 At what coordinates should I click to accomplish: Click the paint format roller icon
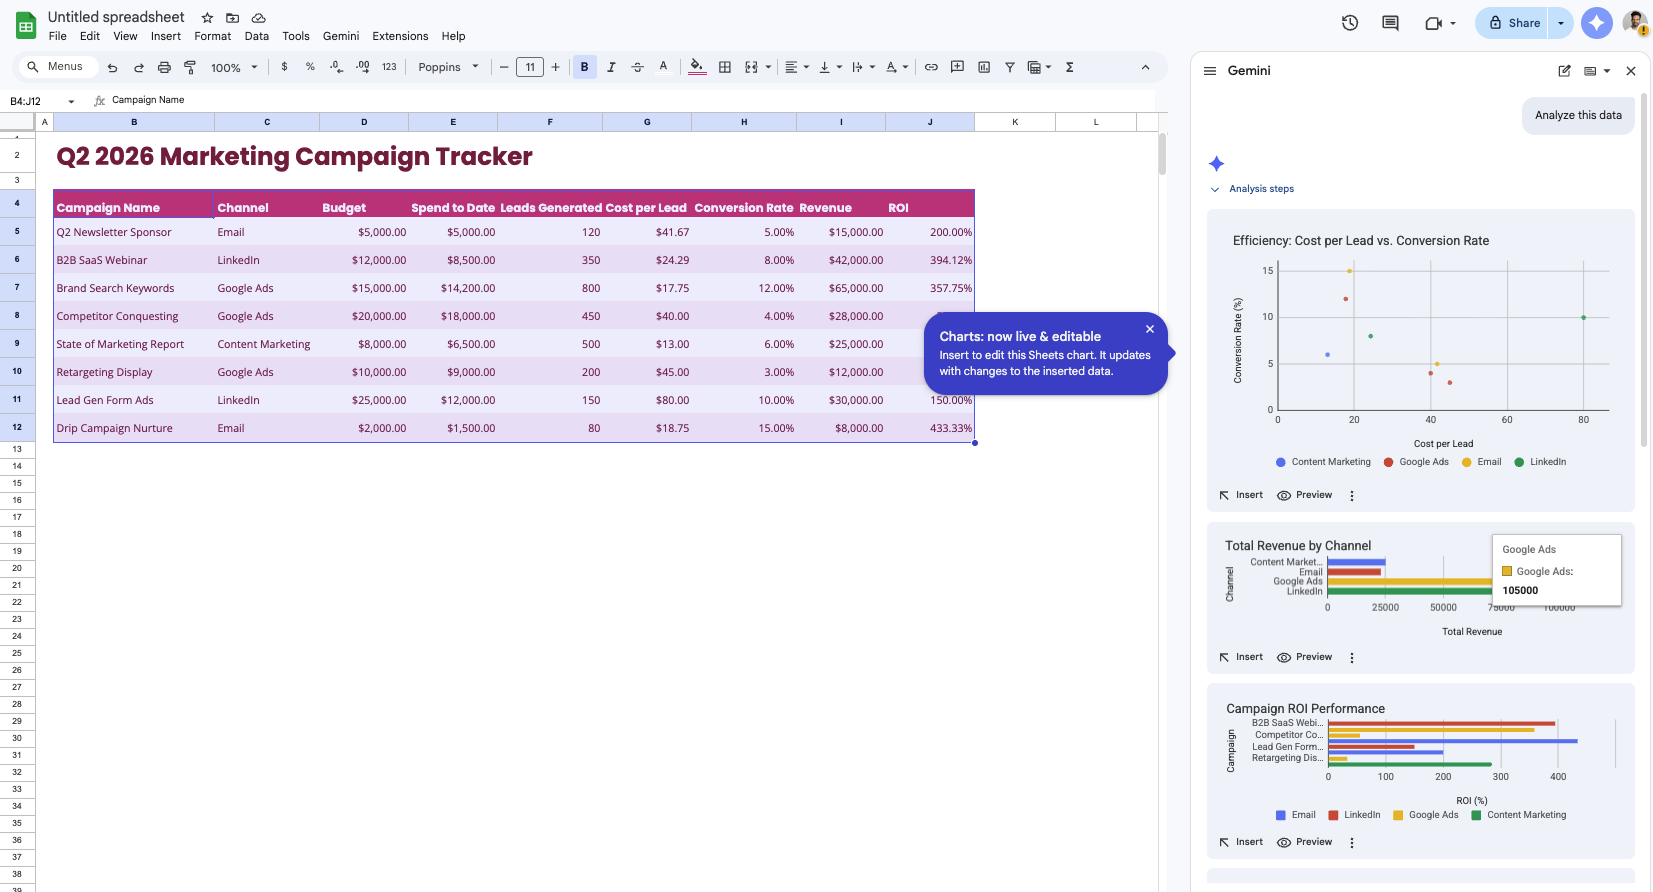click(190, 67)
